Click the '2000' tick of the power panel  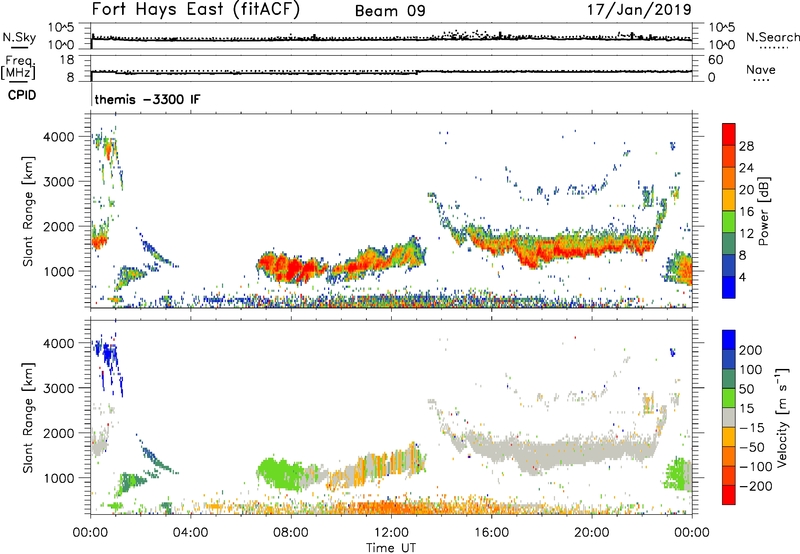[x=59, y=226]
